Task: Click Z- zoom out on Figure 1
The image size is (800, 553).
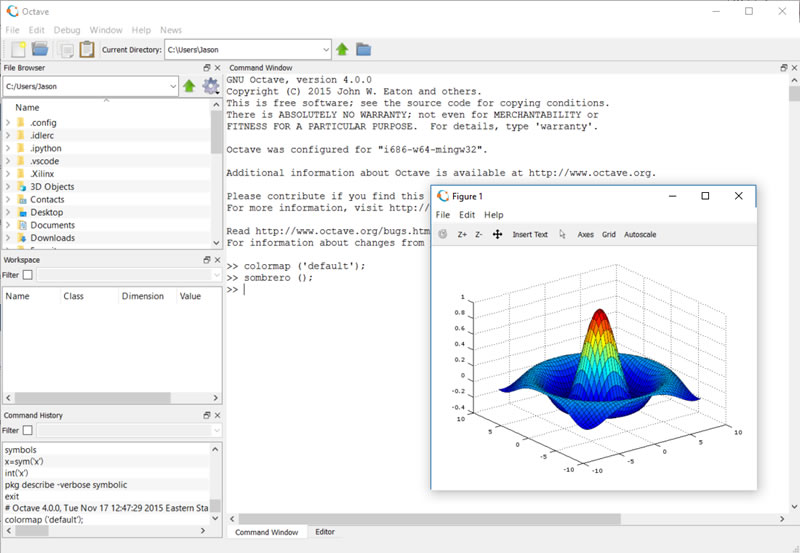Action: pos(479,235)
